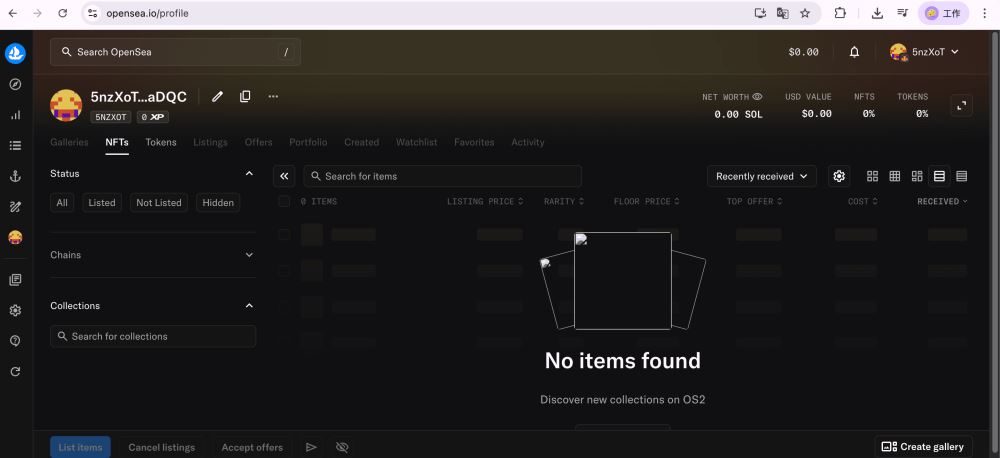Switch to the Tokens tab
The width and height of the screenshot is (1000, 458).
160,142
